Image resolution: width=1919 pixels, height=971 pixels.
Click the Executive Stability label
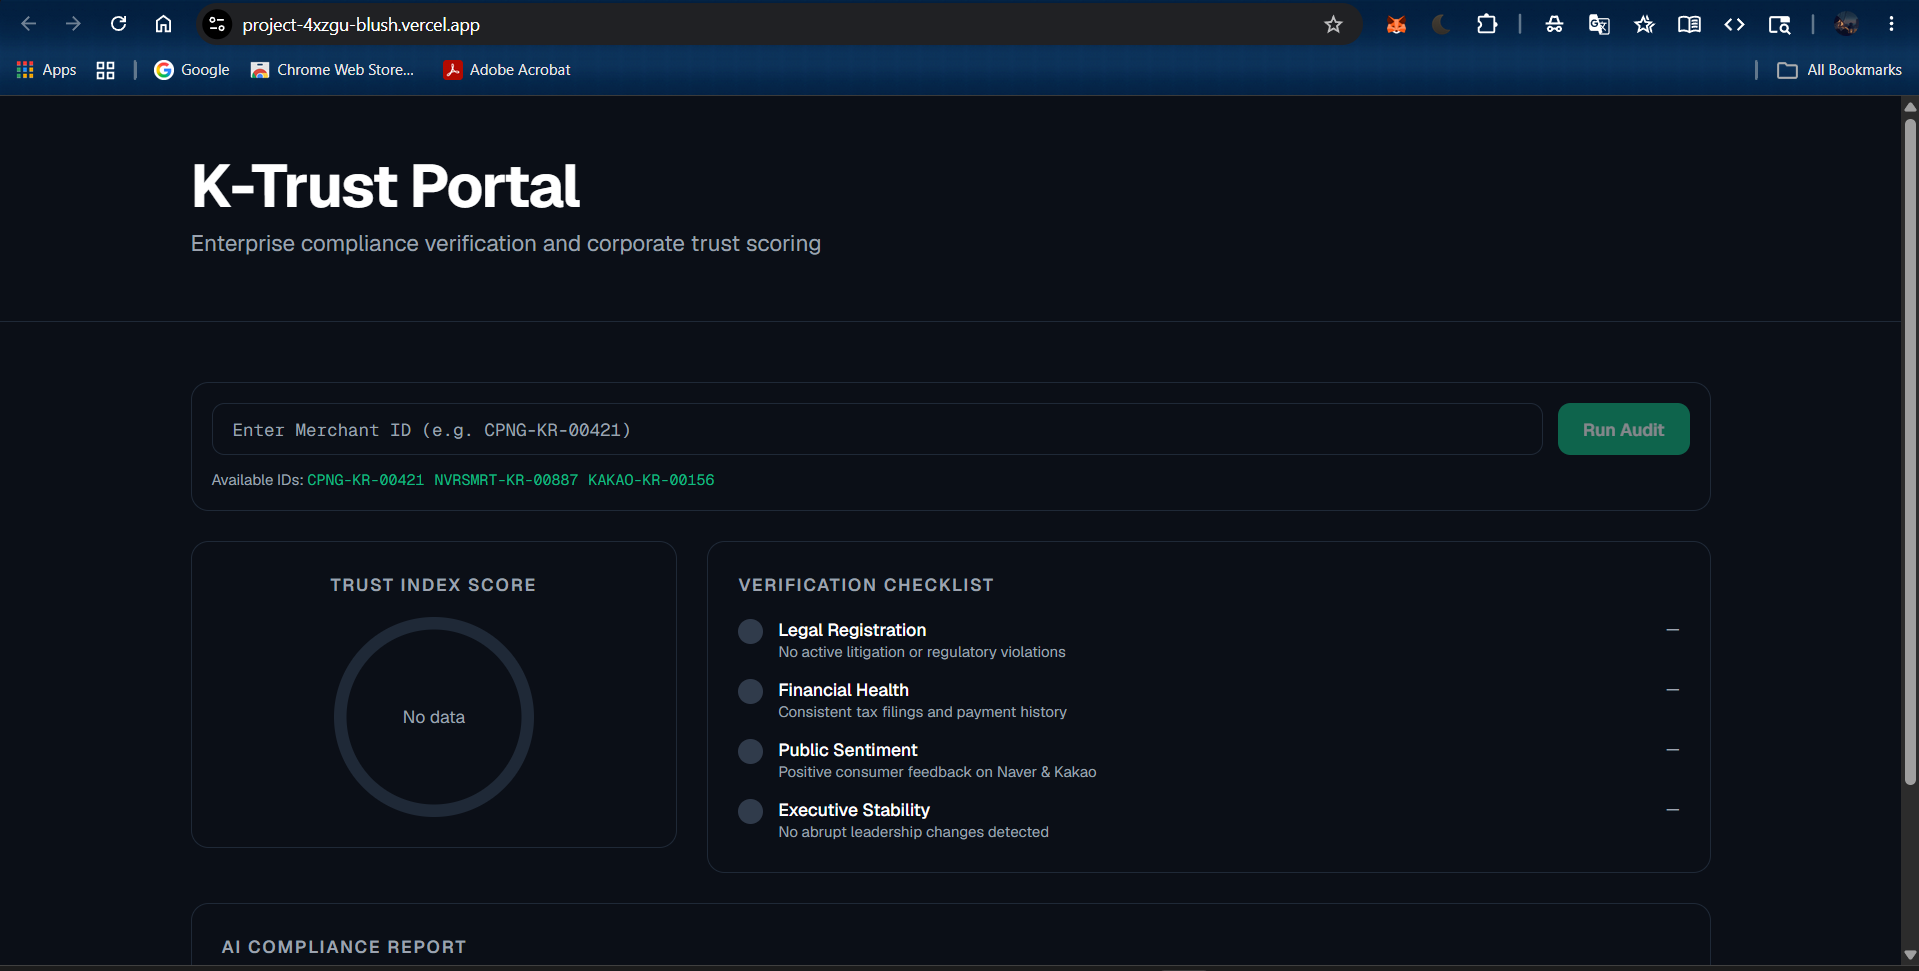[854, 810]
